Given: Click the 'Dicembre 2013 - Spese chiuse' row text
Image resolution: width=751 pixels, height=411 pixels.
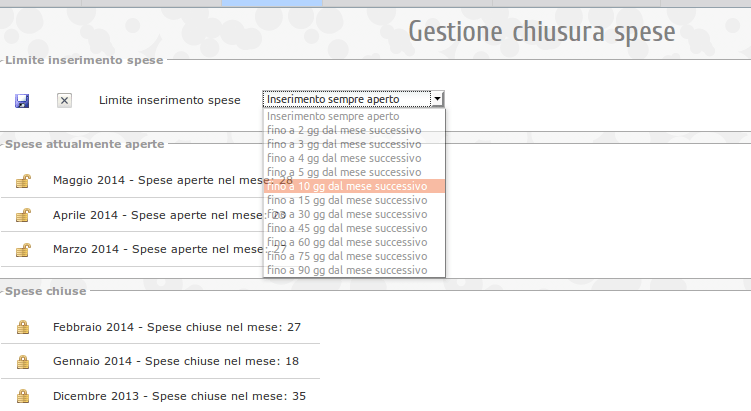Looking at the screenshot, I should coord(179,396).
